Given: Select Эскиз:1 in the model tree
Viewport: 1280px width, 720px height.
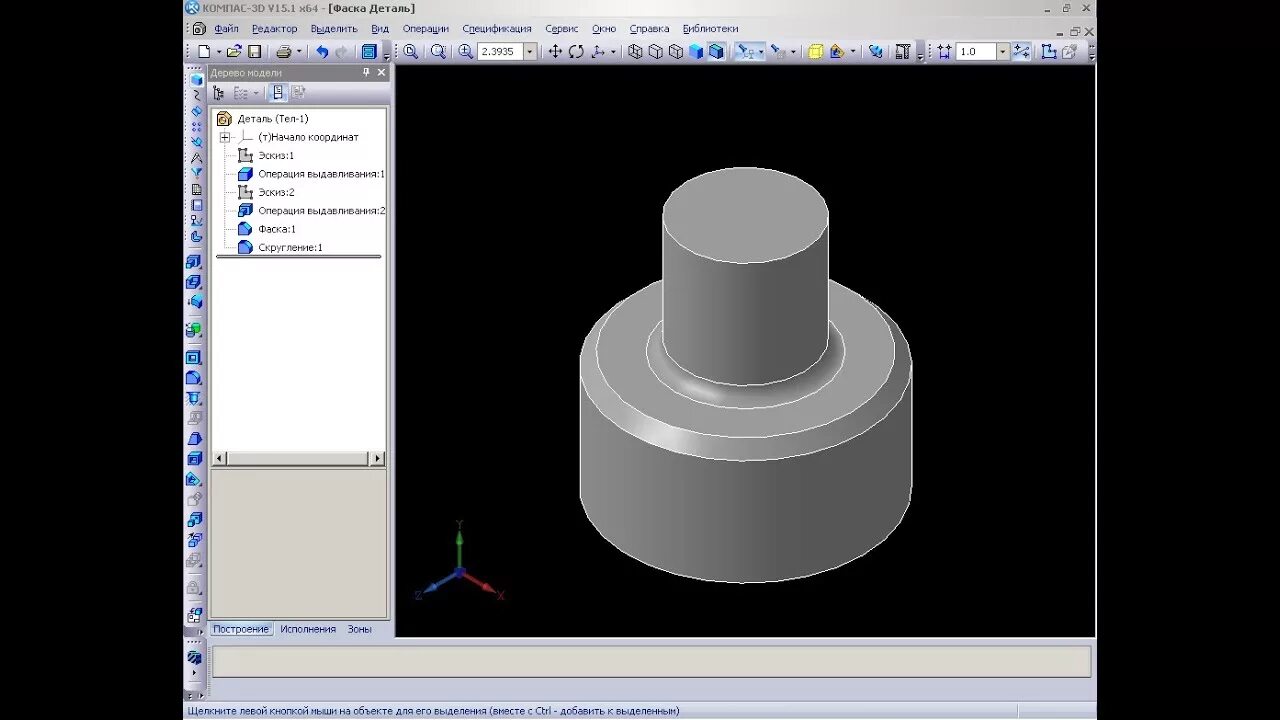Looking at the screenshot, I should tap(276, 156).
